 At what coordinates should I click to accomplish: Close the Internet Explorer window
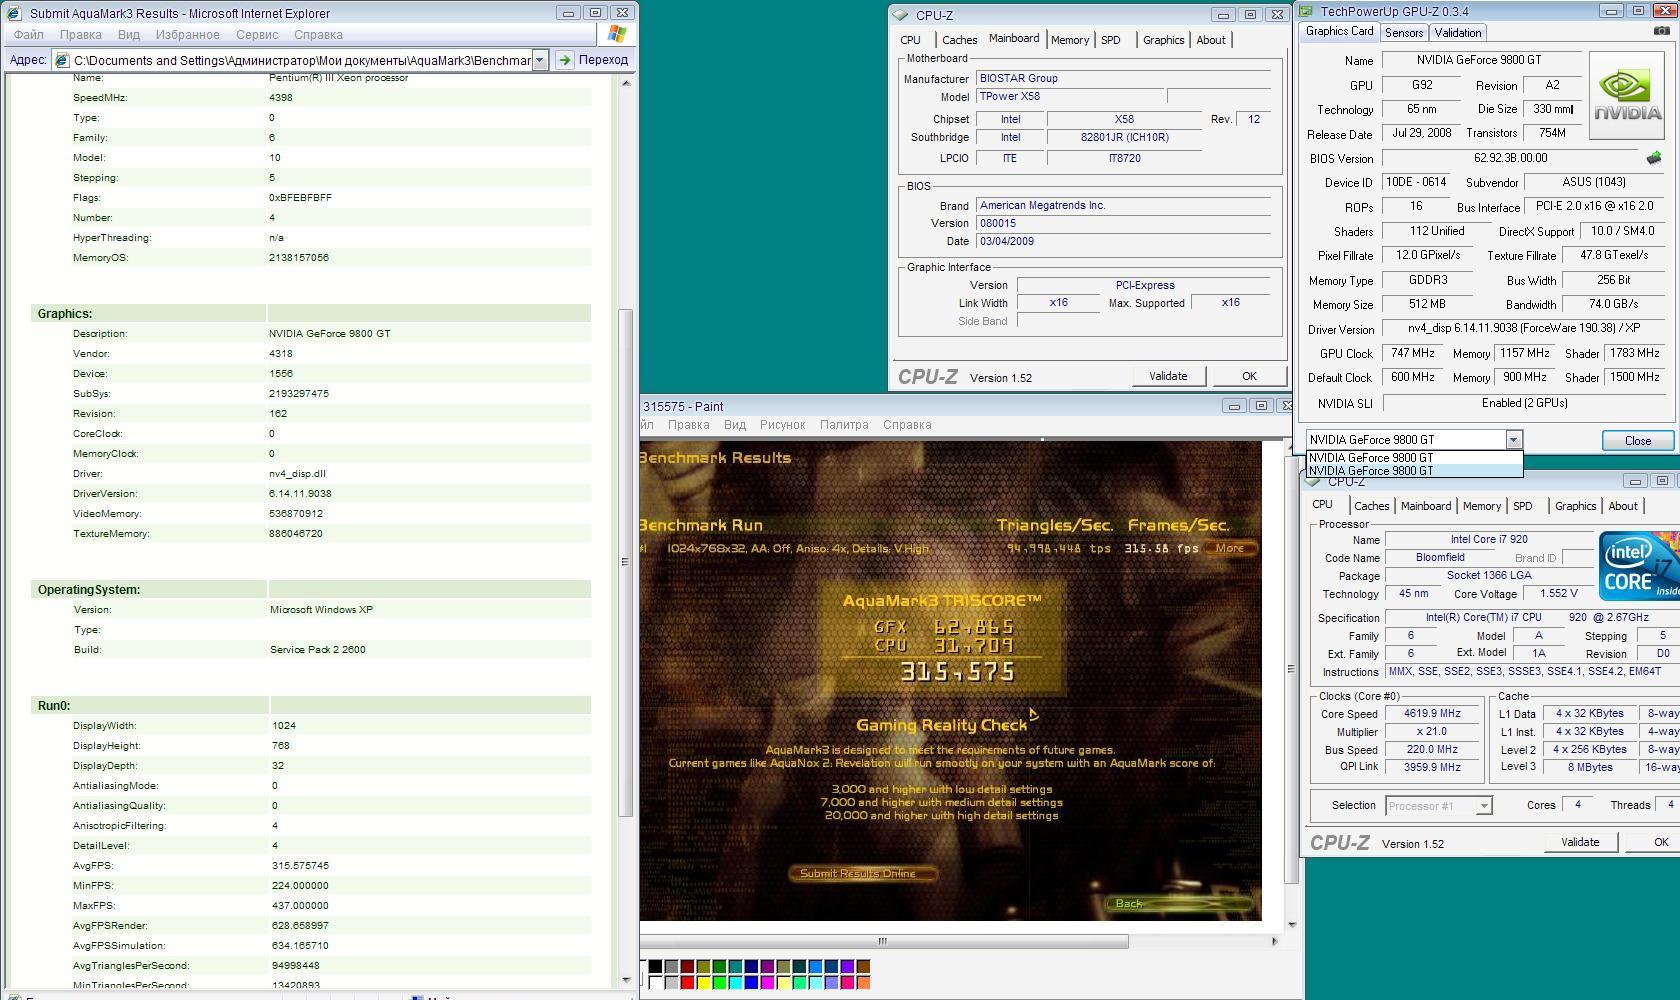point(622,13)
